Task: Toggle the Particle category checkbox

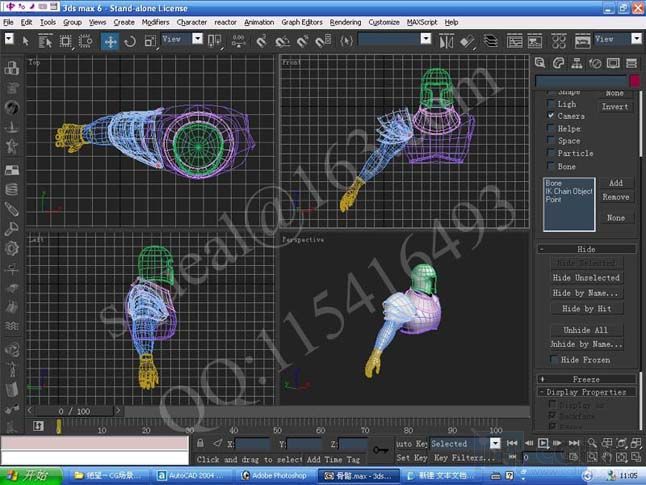Action: (551, 153)
